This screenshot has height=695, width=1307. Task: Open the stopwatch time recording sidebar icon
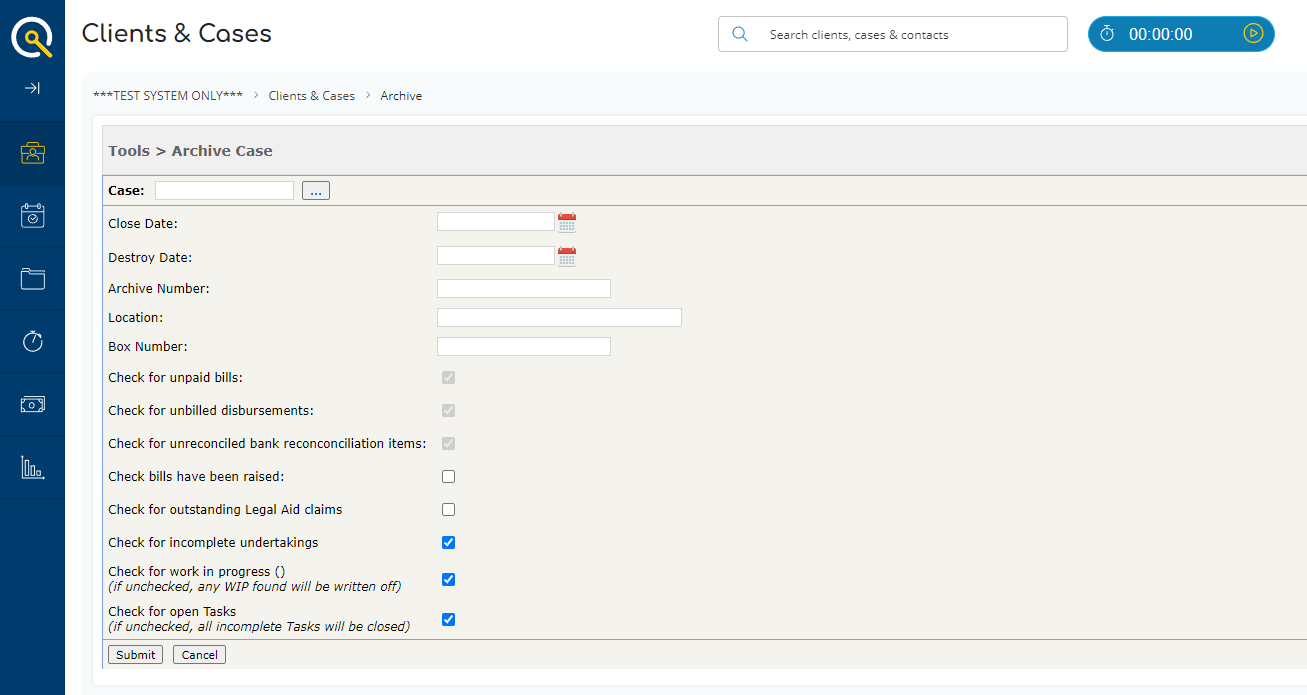33,341
